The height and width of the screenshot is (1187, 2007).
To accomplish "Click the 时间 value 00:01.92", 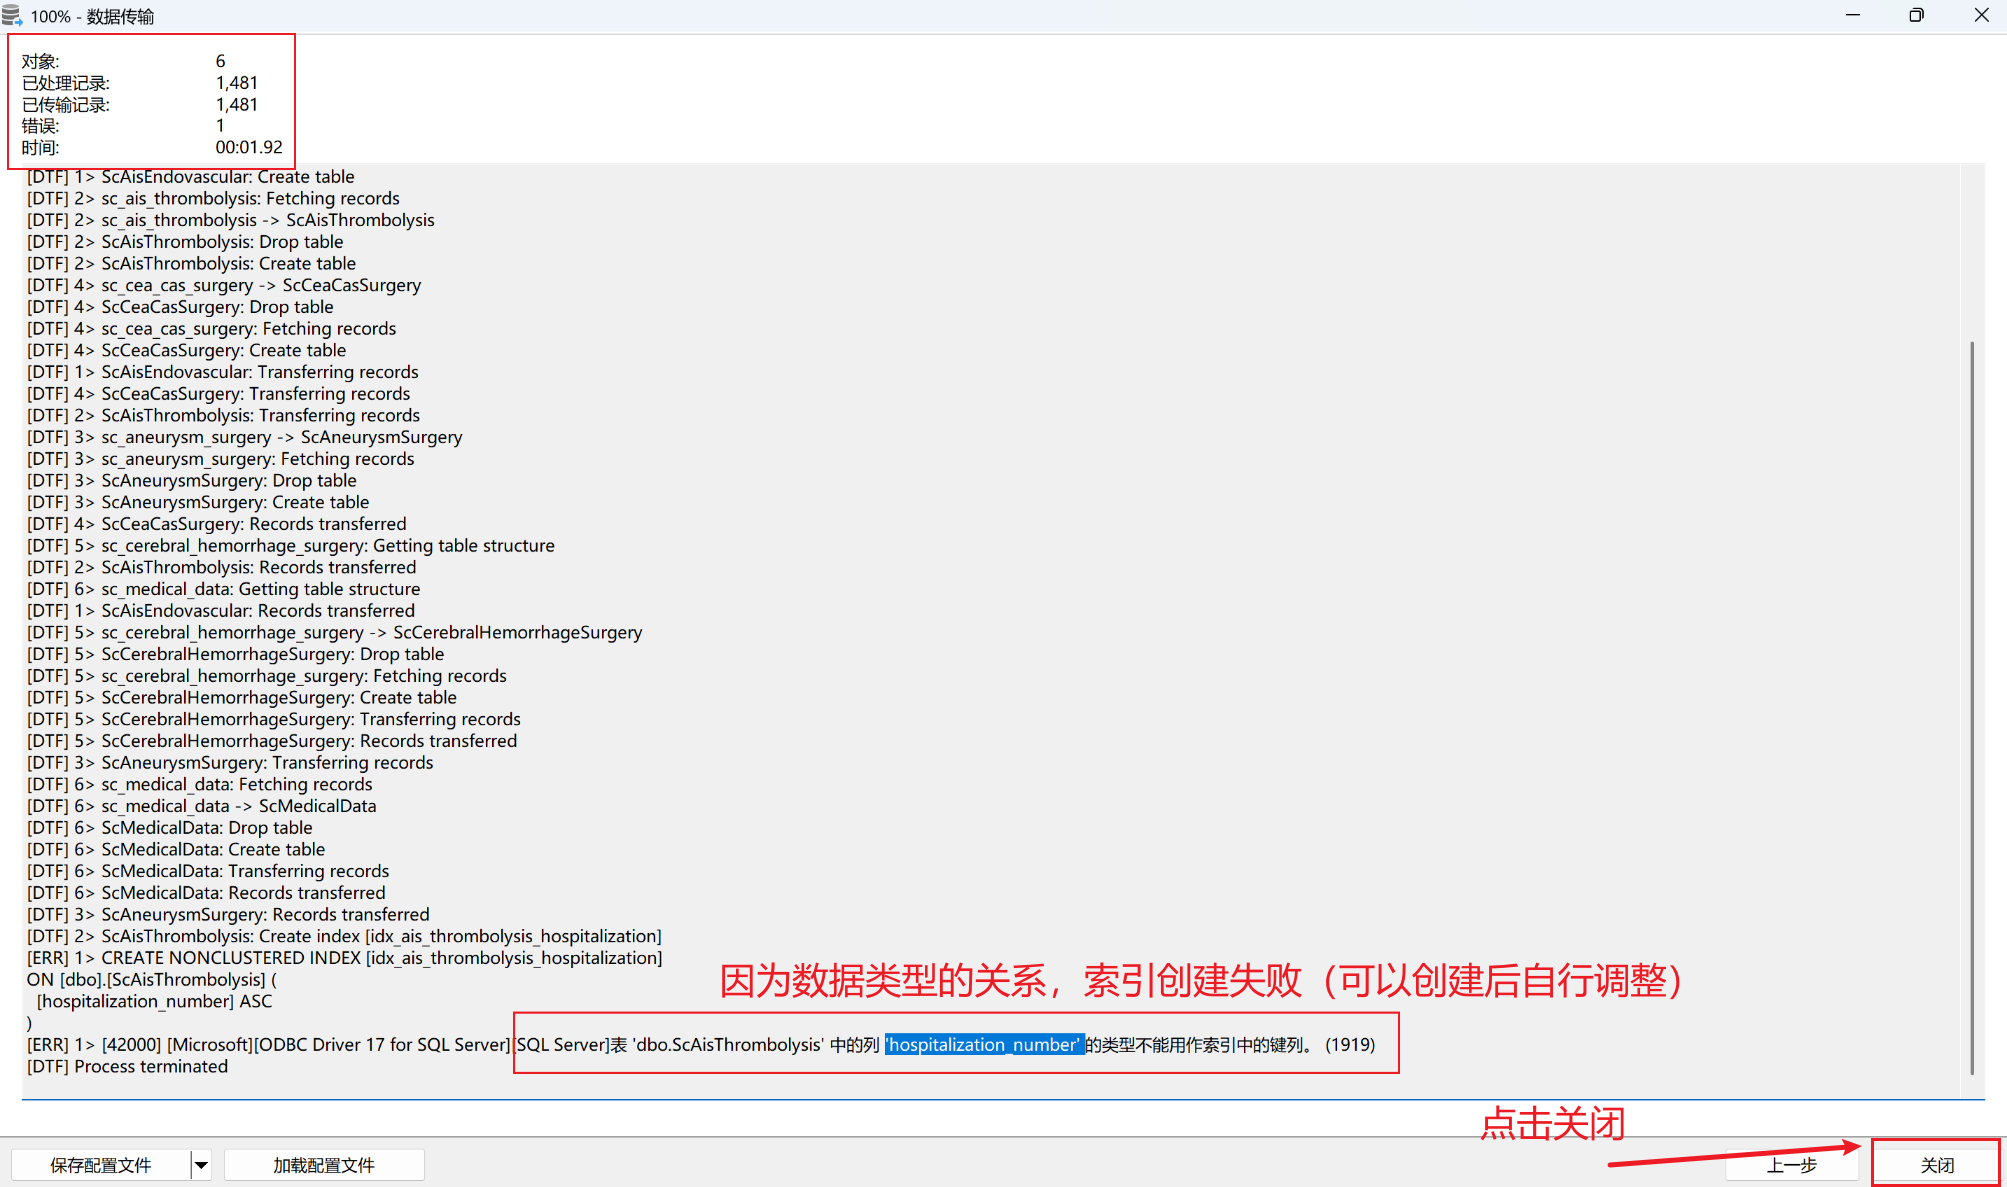I will pos(249,147).
